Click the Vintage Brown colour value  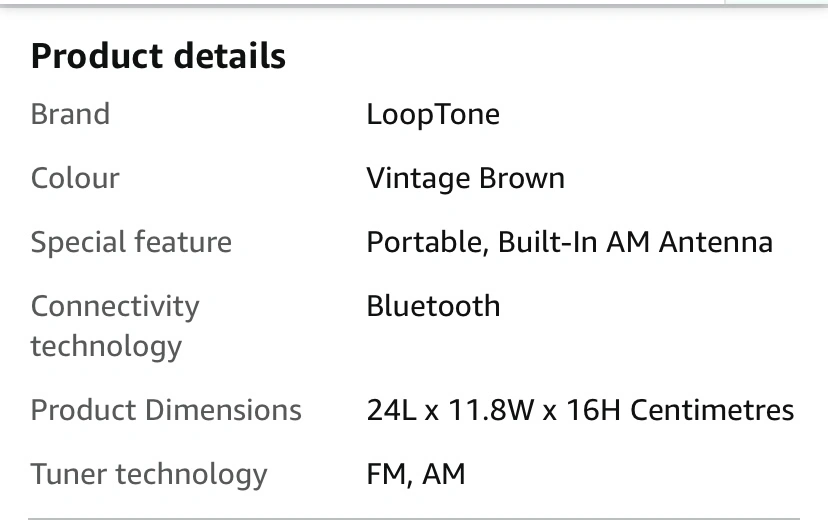pyautogui.click(x=466, y=179)
